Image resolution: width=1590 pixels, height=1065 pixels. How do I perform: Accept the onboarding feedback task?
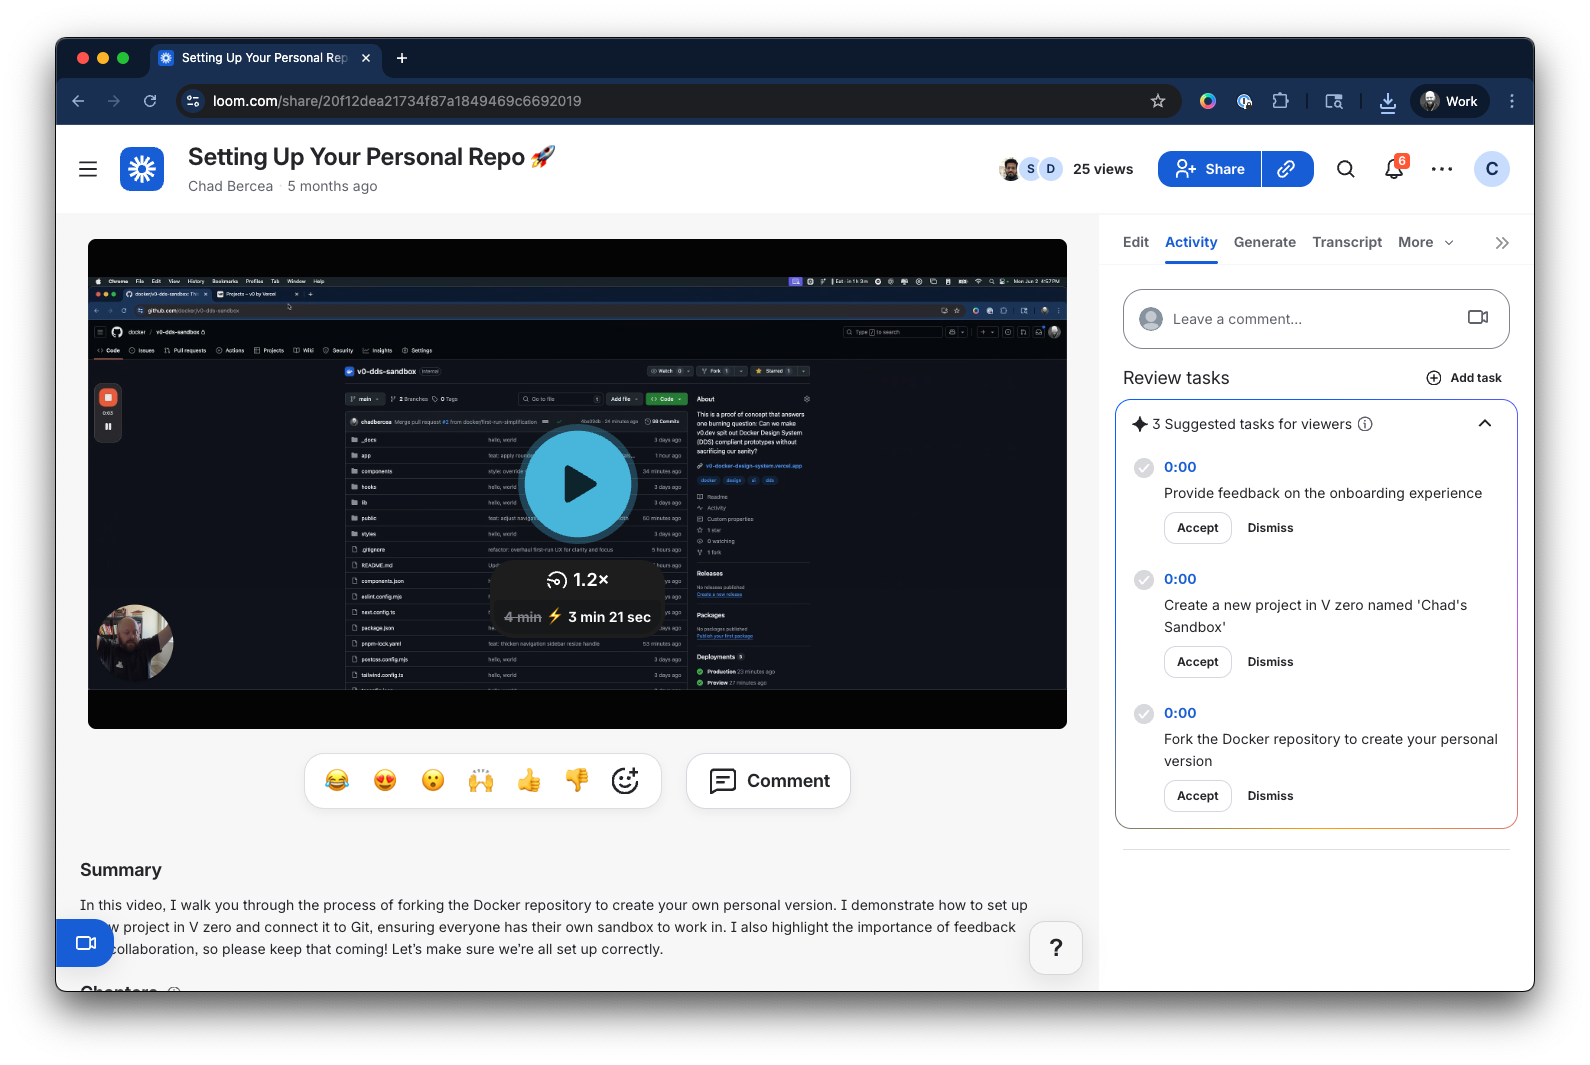pyautogui.click(x=1198, y=528)
